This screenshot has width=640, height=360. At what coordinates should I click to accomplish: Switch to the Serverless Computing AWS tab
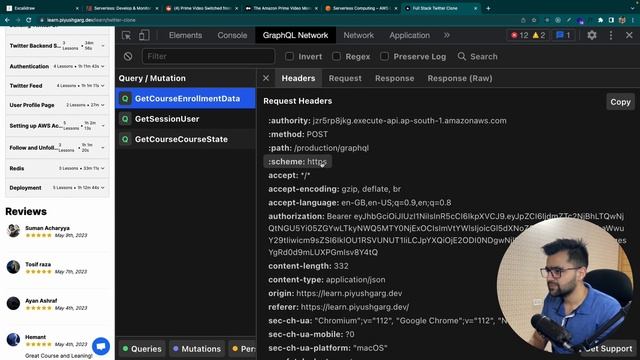361,8
